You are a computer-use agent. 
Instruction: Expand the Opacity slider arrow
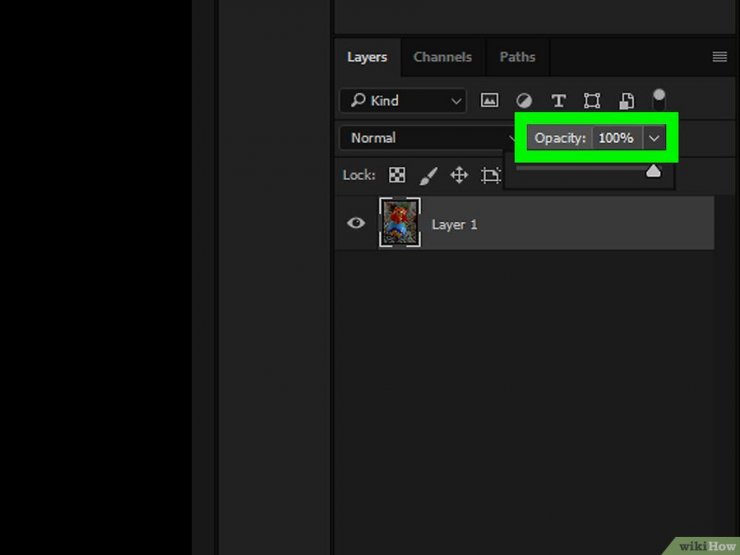tap(654, 138)
